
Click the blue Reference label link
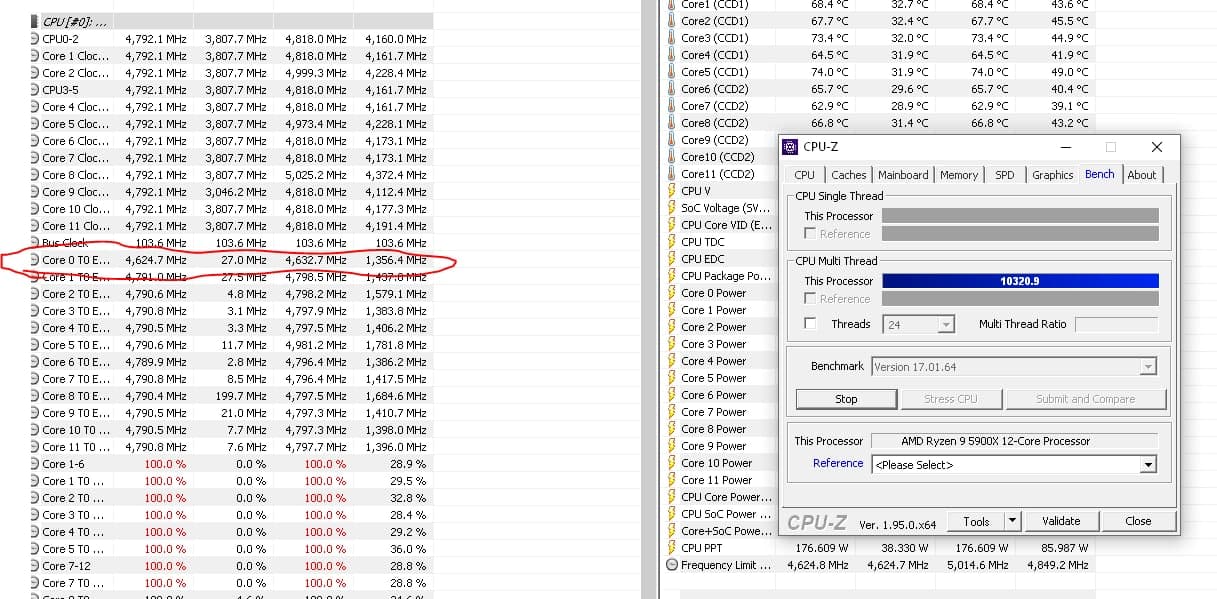[838, 464]
